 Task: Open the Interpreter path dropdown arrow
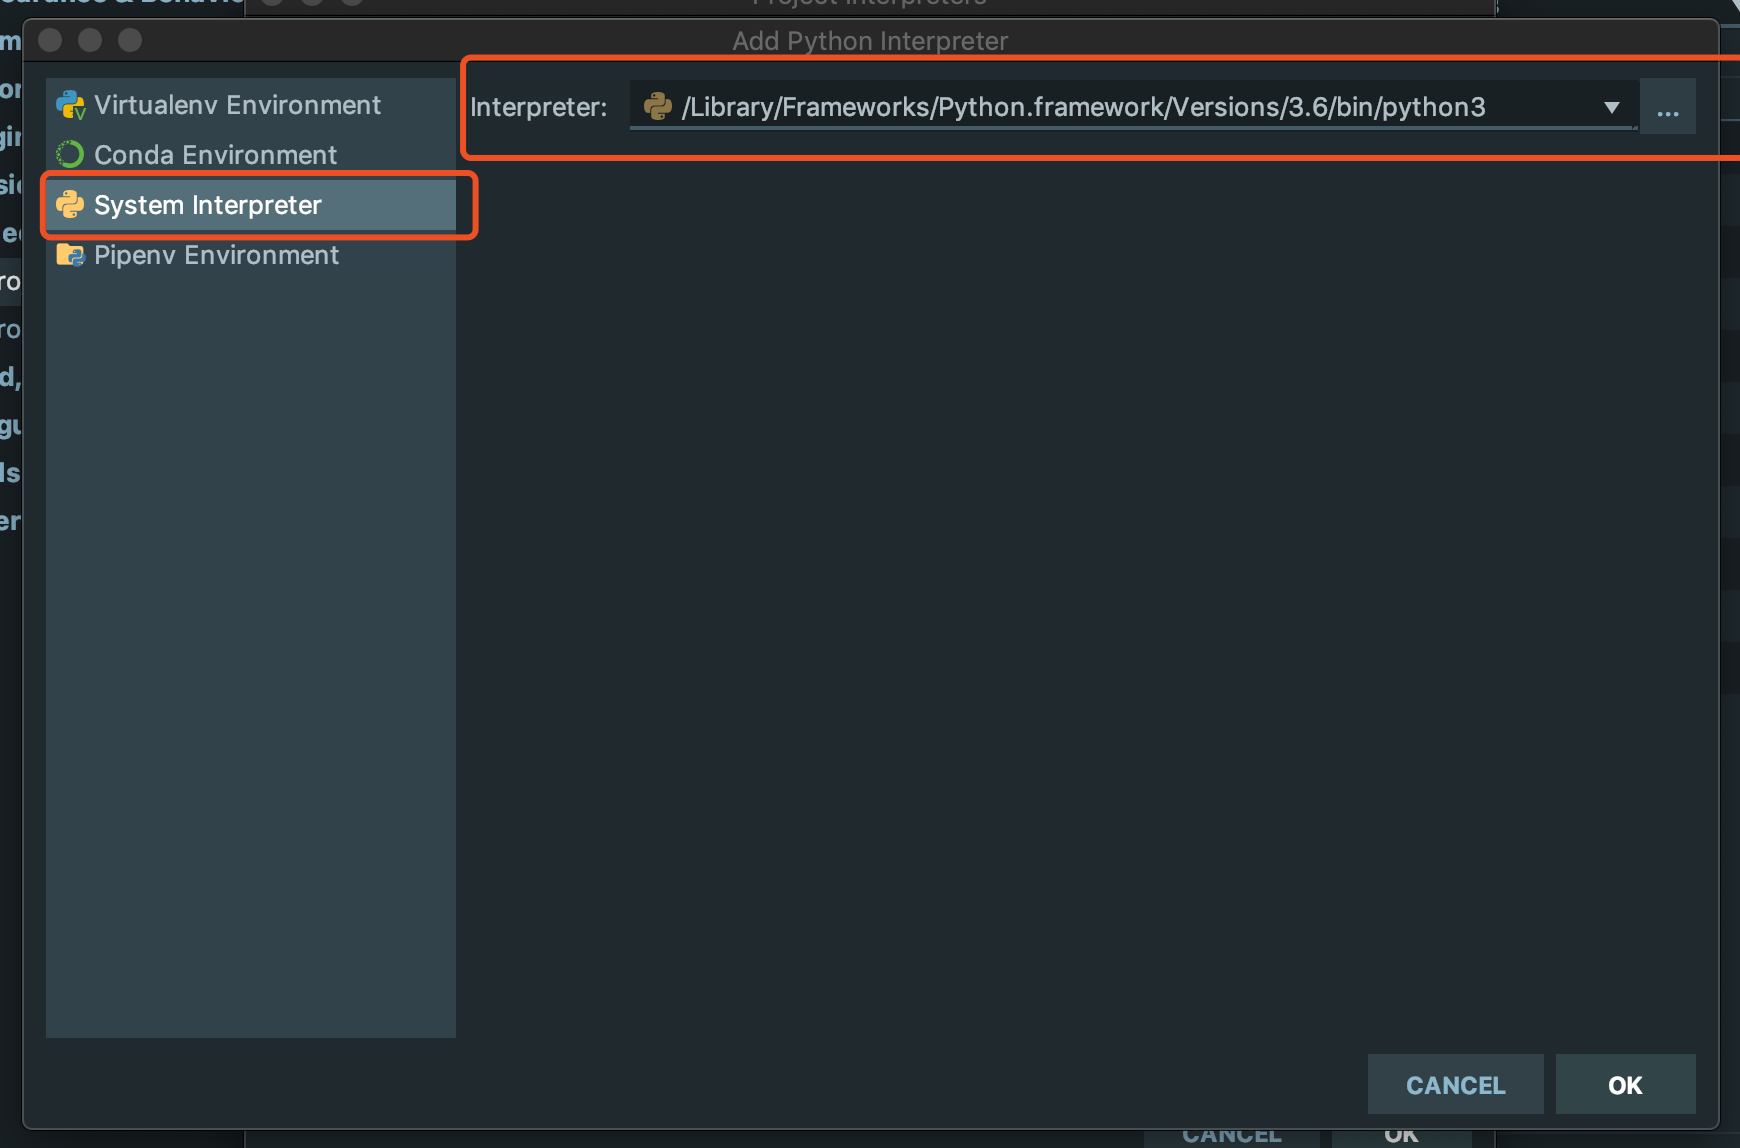tap(1611, 107)
